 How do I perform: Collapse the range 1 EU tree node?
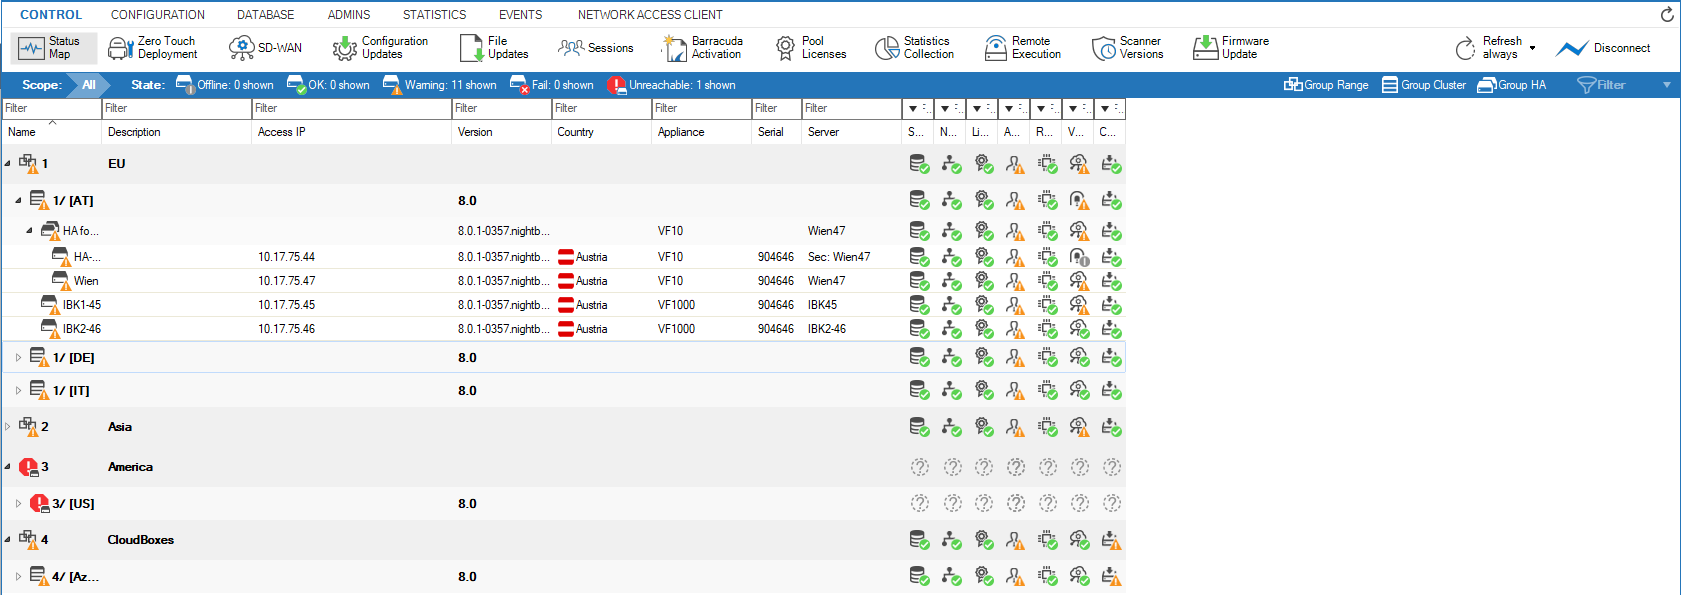point(8,163)
